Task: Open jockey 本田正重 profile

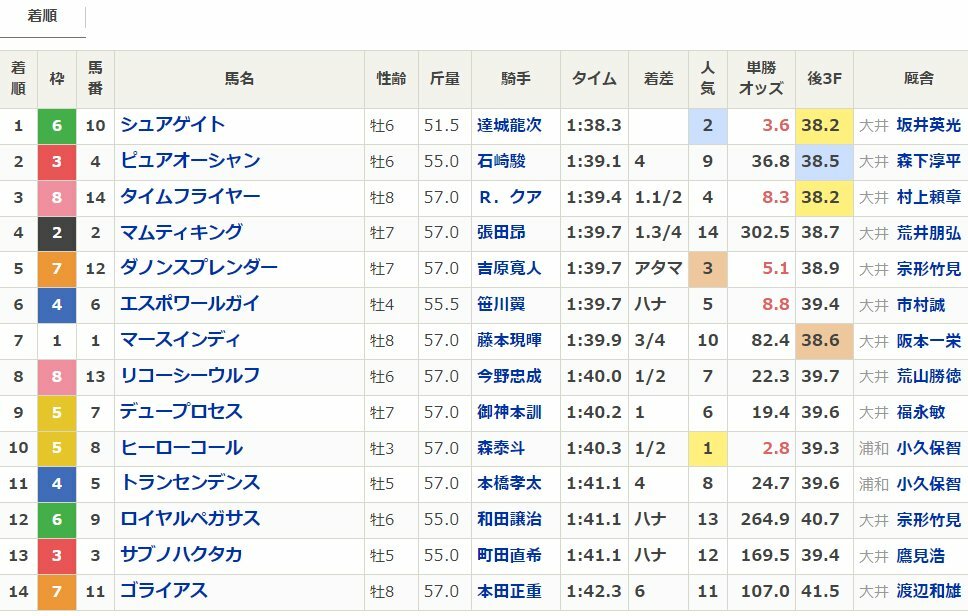Action: [x=509, y=591]
